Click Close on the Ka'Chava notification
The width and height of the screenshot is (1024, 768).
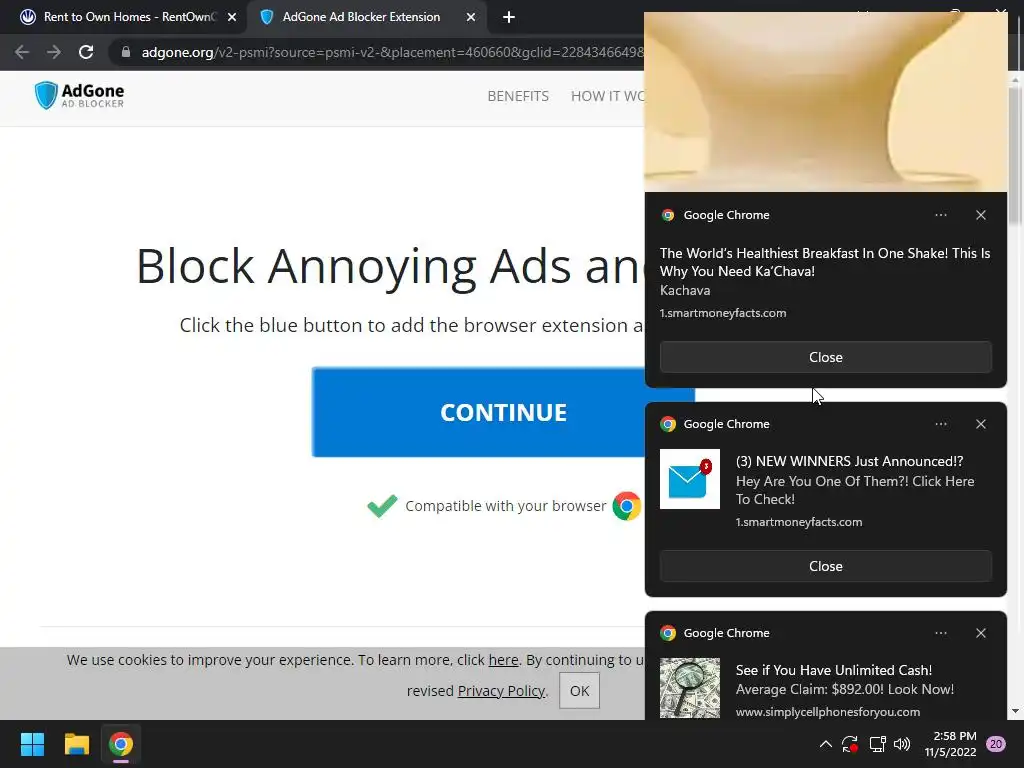click(x=825, y=357)
